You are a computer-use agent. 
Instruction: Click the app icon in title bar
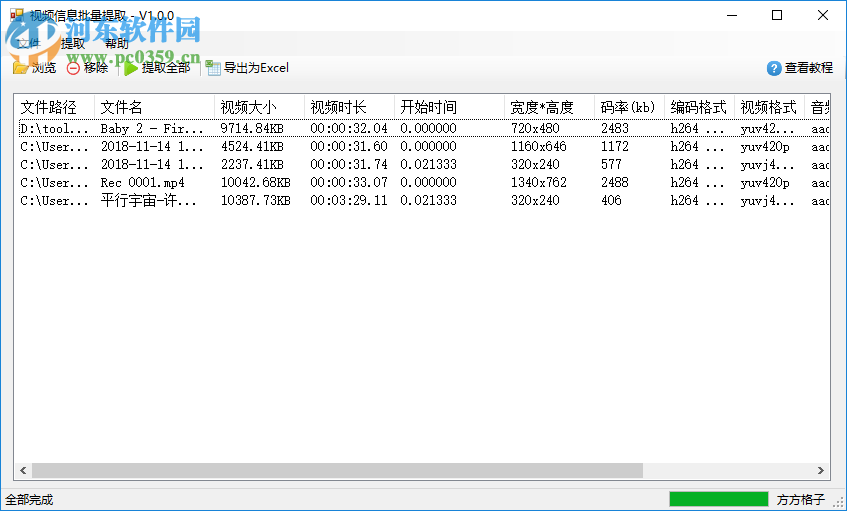click(x=16, y=15)
